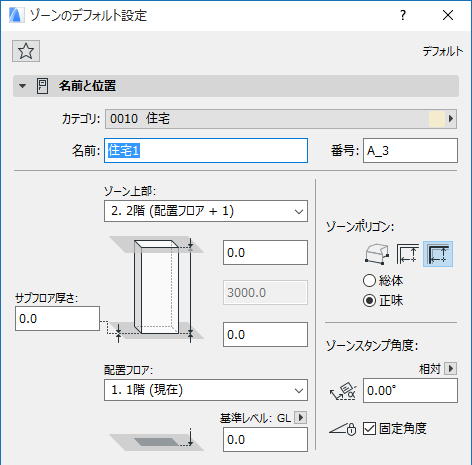Open the 配置フロア dropdown
The image size is (472, 465).
pos(206,390)
